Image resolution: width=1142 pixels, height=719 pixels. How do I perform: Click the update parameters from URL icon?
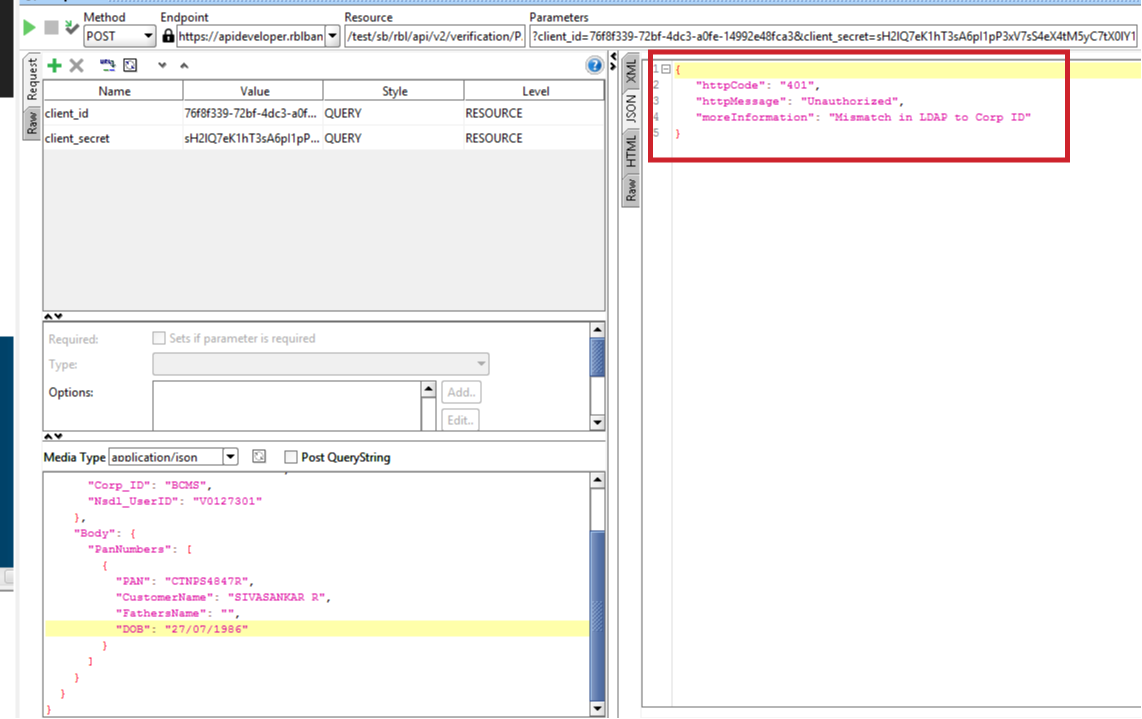pos(107,65)
